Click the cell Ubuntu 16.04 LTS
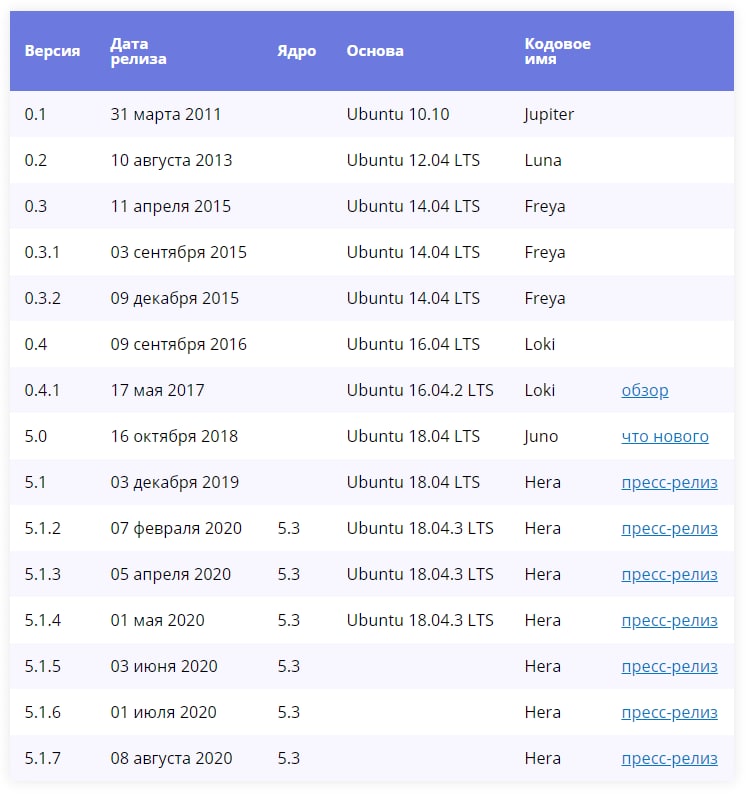746x795 pixels. (x=413, y=344)
